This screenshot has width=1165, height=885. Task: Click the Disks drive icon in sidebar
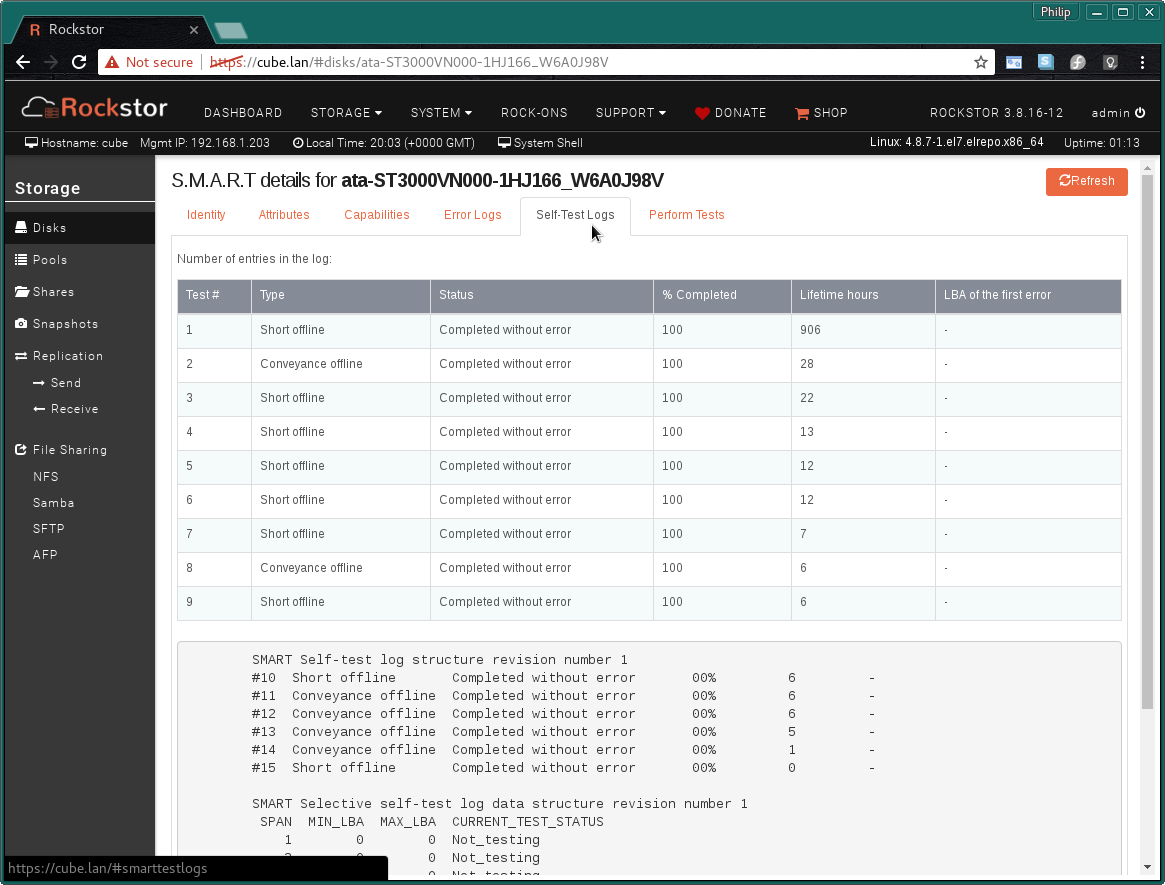coord(22,227)
